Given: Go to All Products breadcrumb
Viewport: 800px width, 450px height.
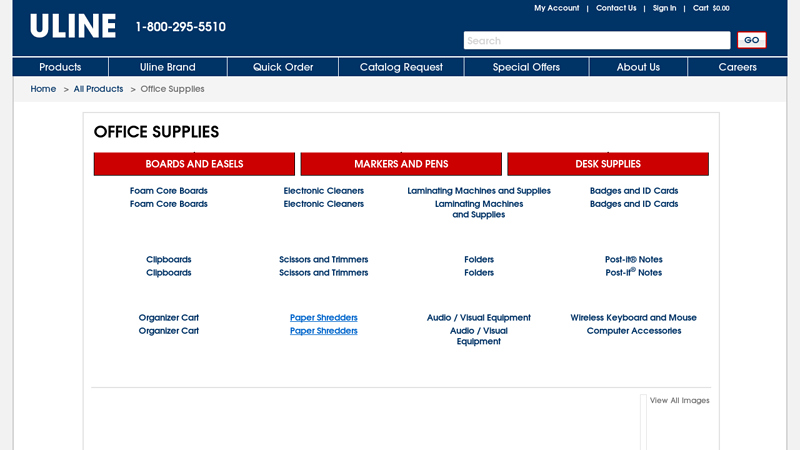Looking at the screenshot, I should coord(98,89).
